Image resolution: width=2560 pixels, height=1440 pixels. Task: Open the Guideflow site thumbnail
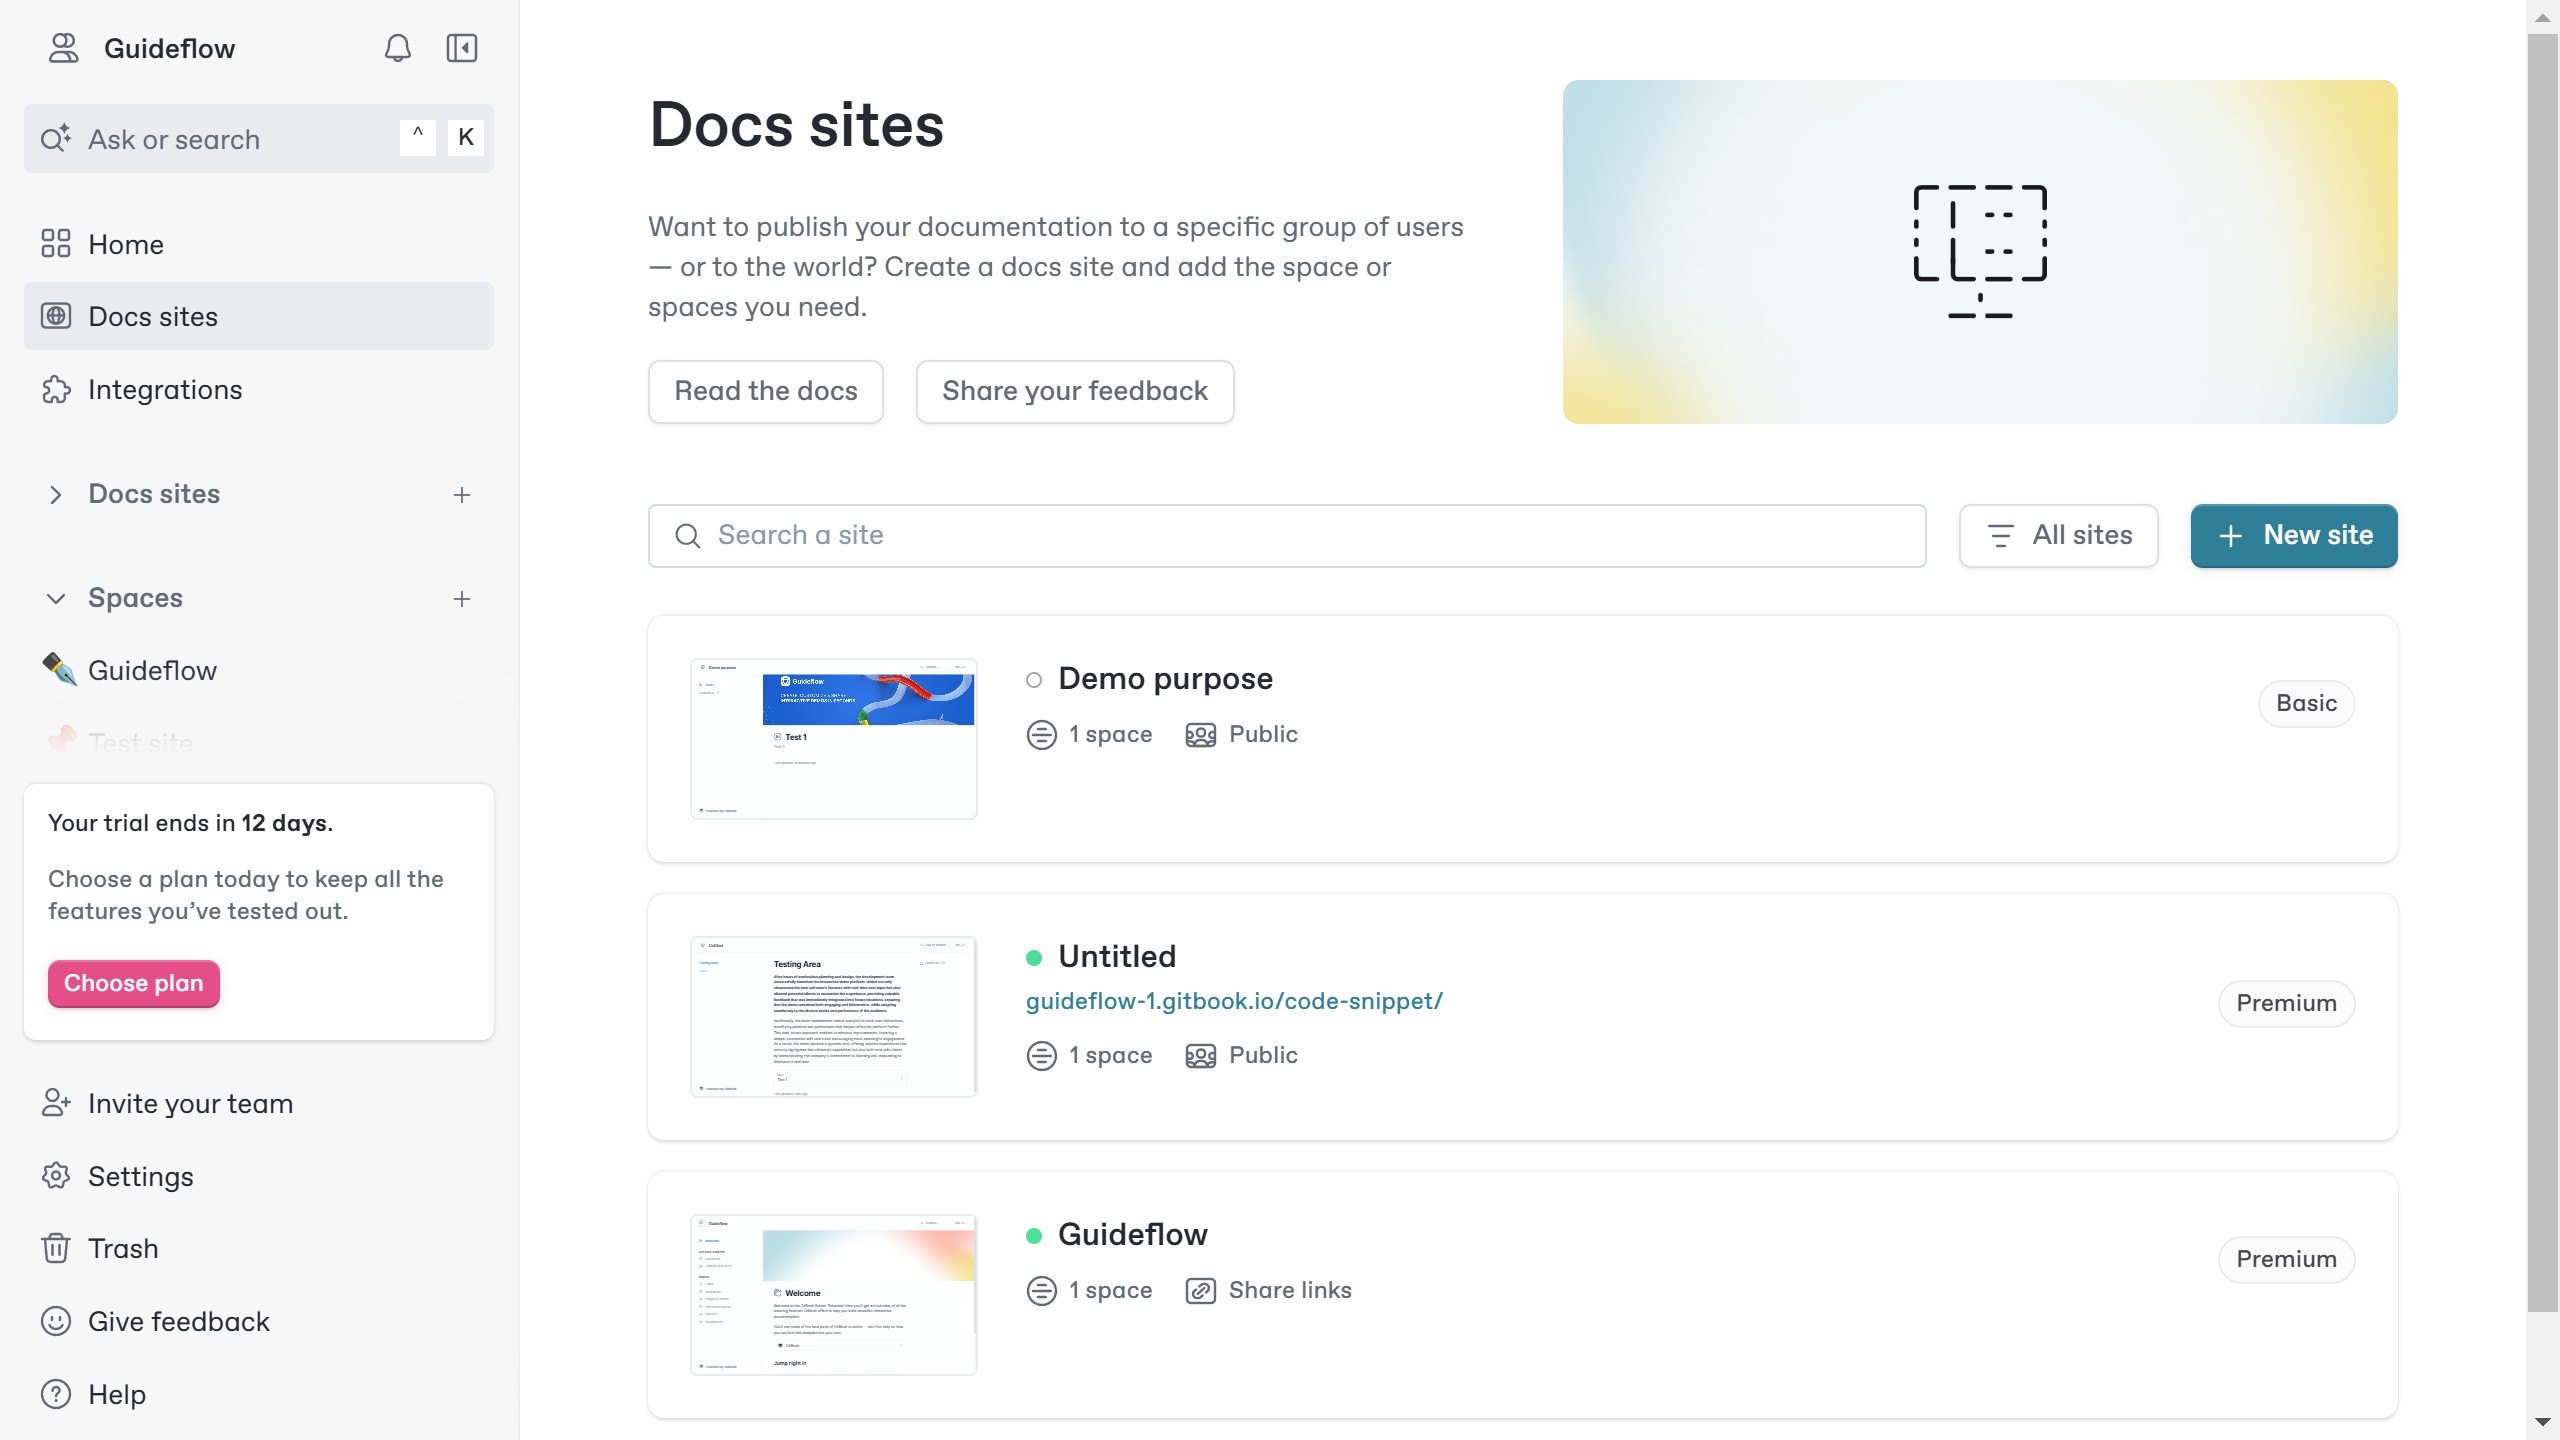(833, 1295)
